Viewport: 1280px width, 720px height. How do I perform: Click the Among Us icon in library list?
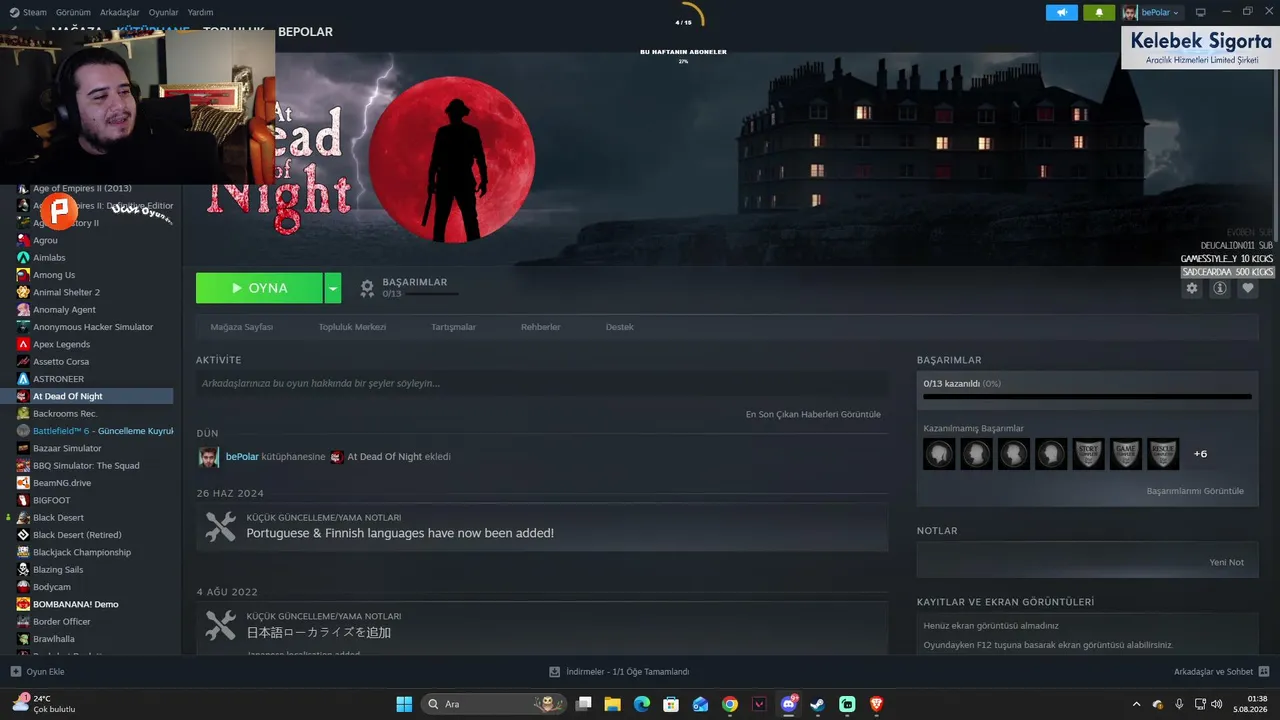pos(23,275)
